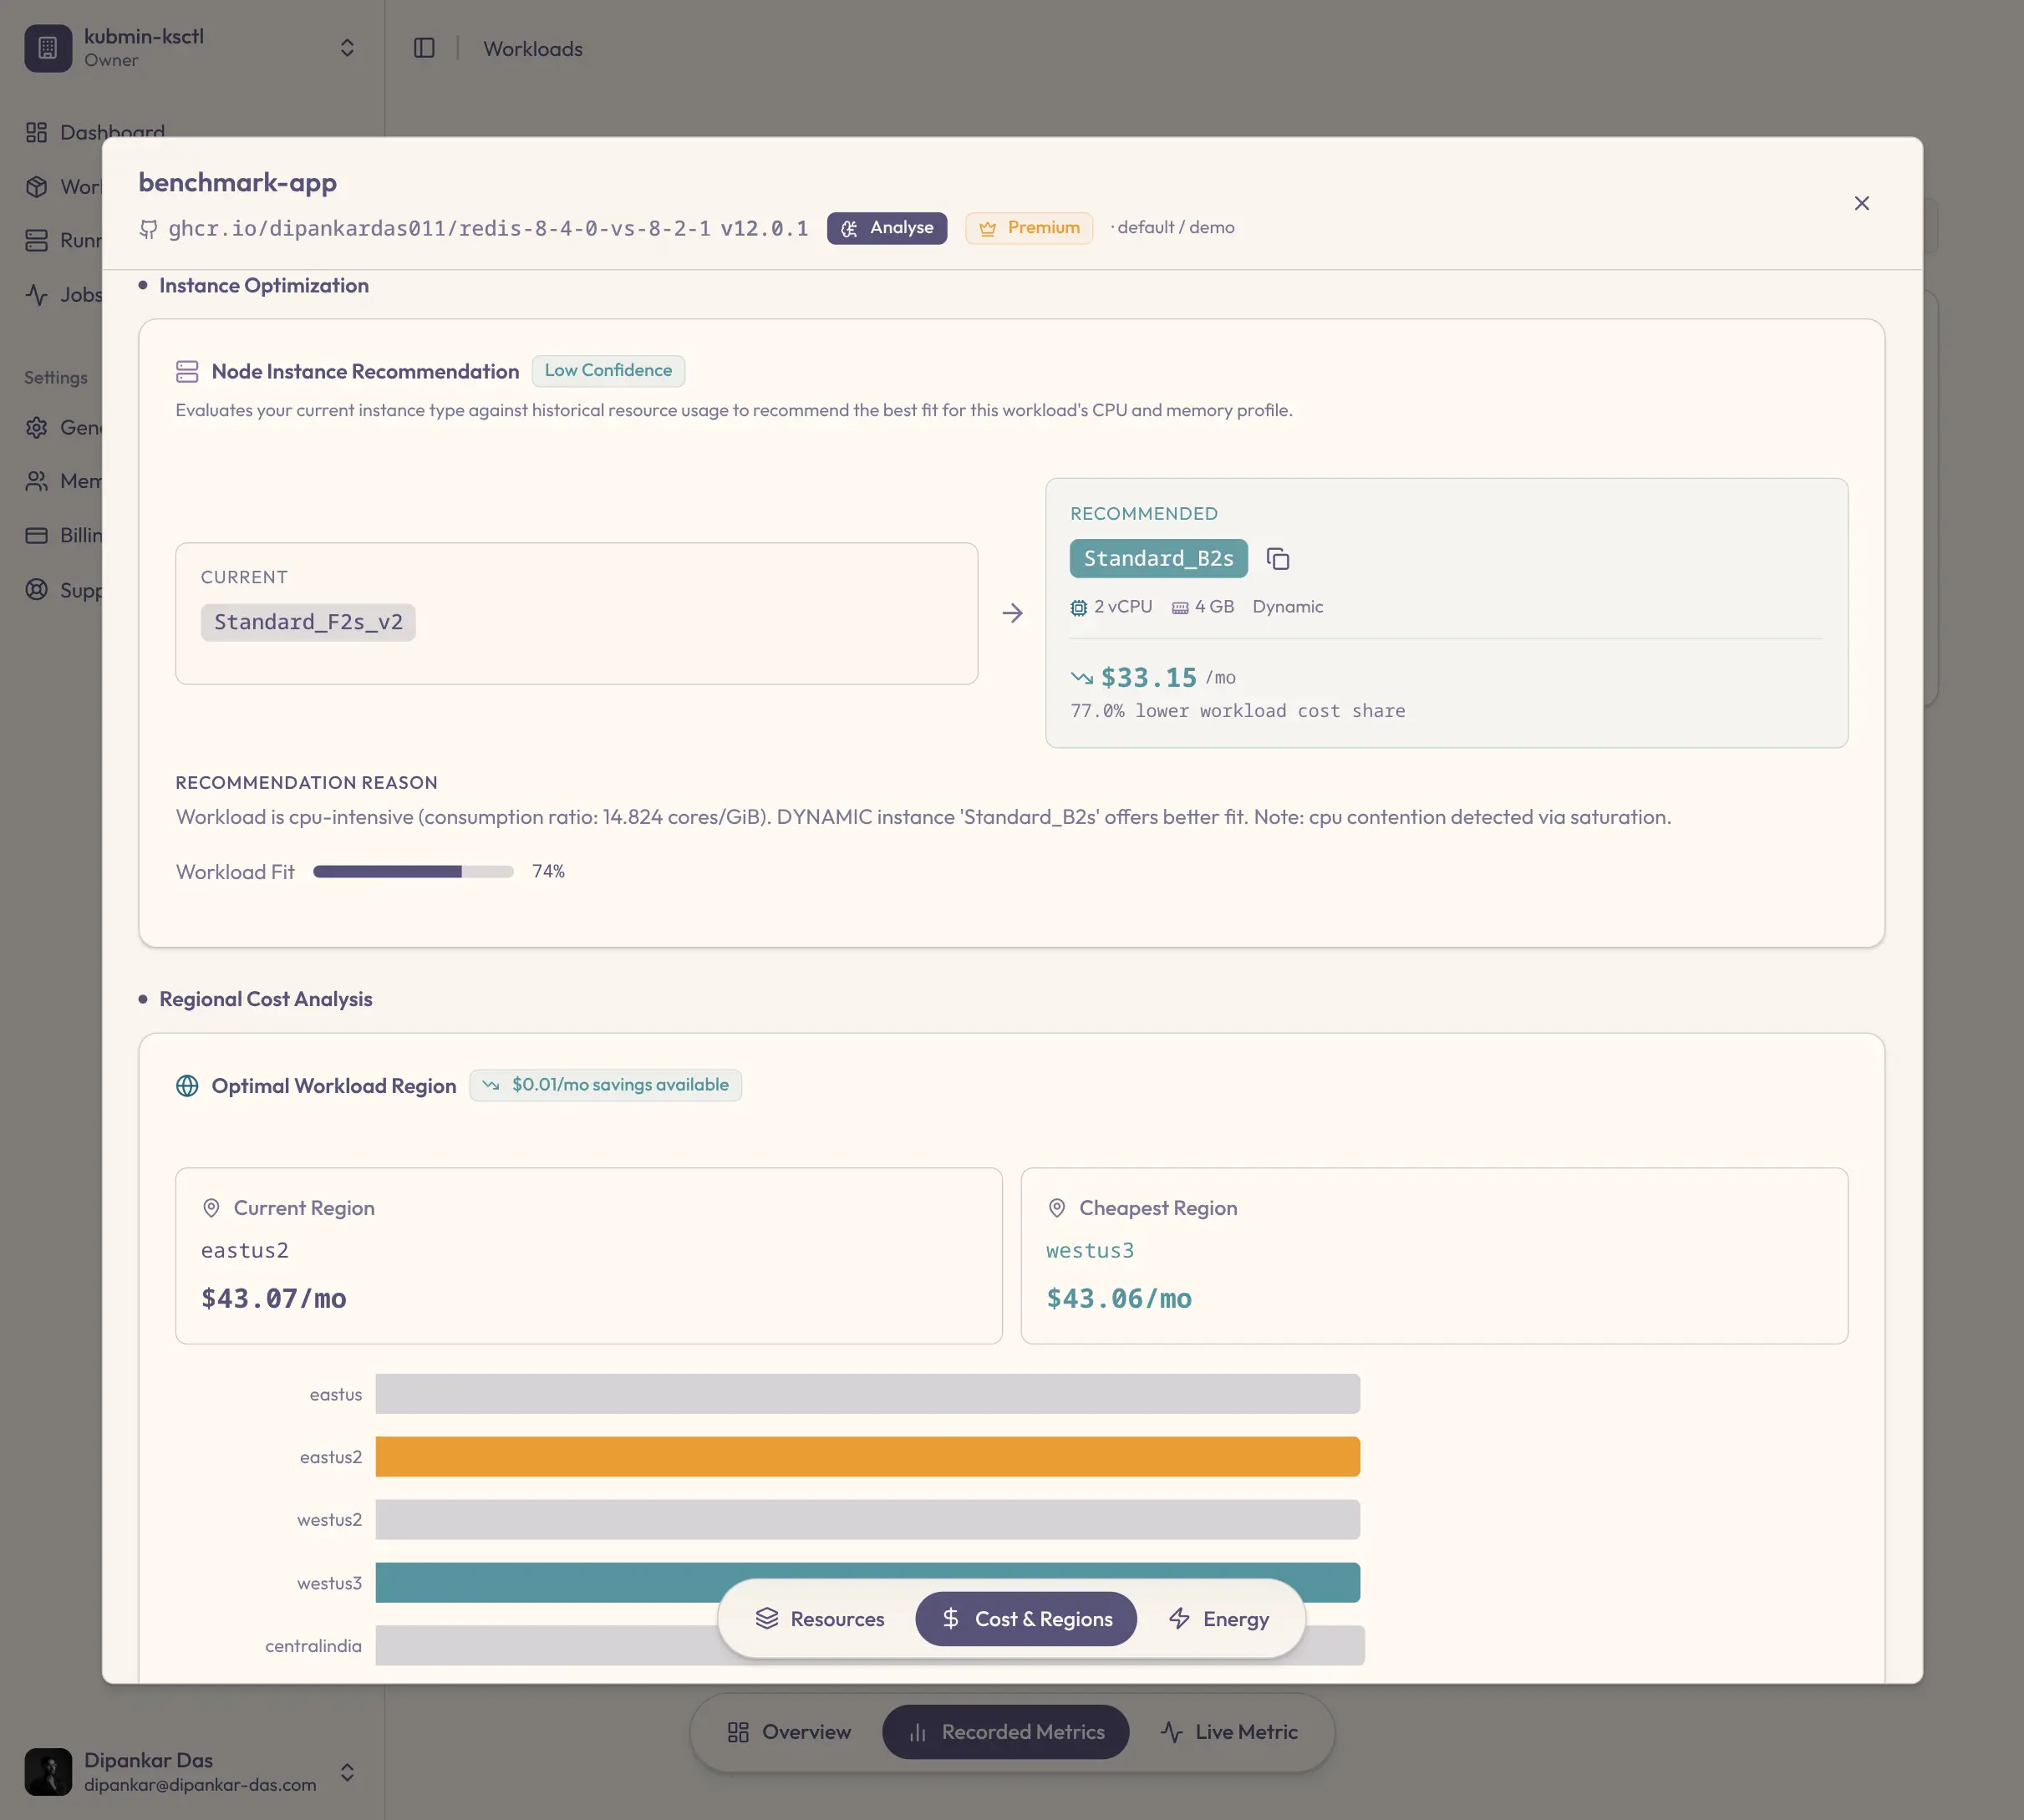Viewport: 2024px width, 1820px height.
Task: Click the General settings gear icon
Action: coord(37,428)
